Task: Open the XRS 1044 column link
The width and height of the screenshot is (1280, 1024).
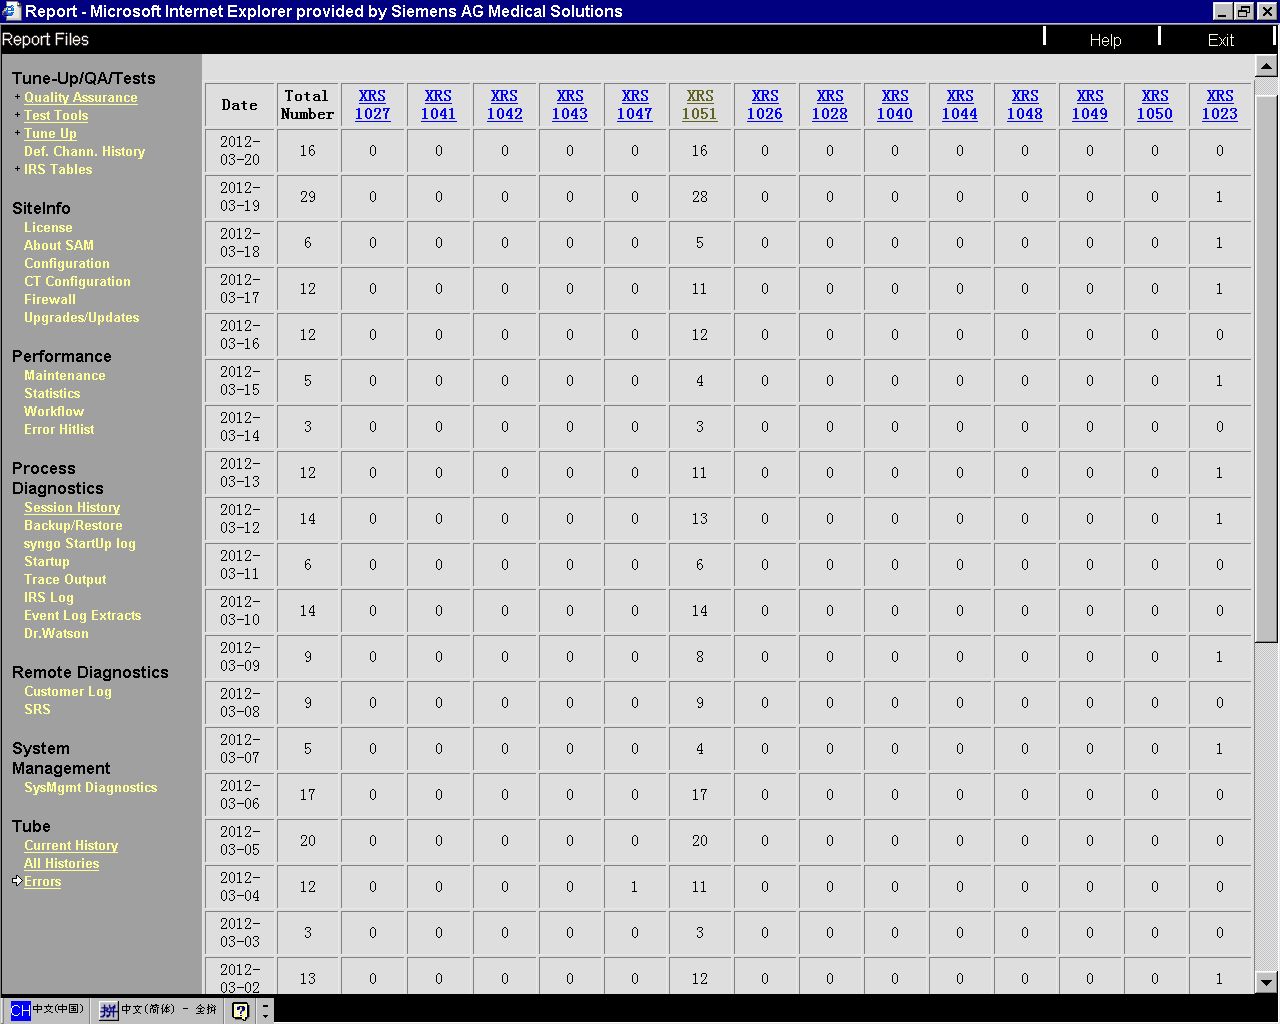Action: [960, 105]
